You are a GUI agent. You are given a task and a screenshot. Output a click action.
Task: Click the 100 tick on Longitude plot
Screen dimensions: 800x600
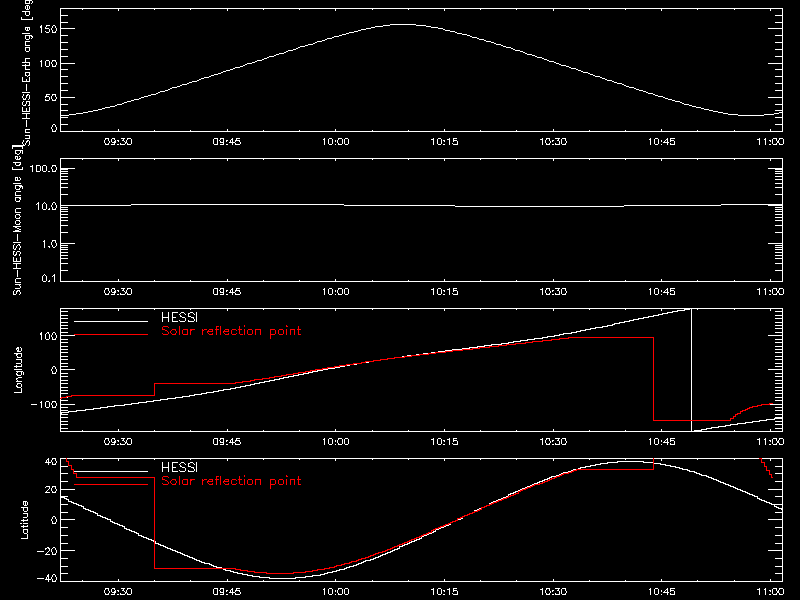[x=49, y=336]
